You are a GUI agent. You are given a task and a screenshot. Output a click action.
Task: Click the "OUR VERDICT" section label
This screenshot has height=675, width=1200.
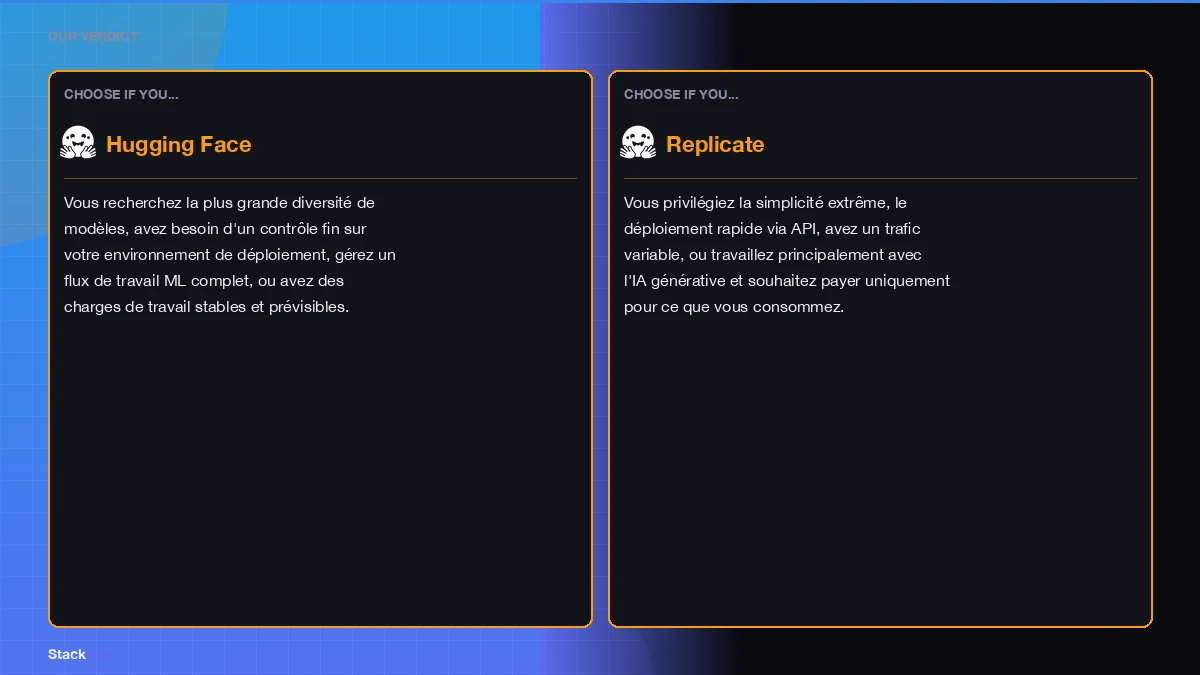pyautogui.click(x=93, y=37)
